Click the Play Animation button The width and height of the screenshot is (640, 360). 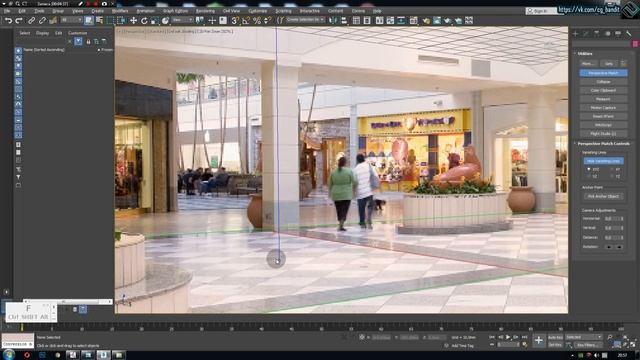[x=508, y=337]
